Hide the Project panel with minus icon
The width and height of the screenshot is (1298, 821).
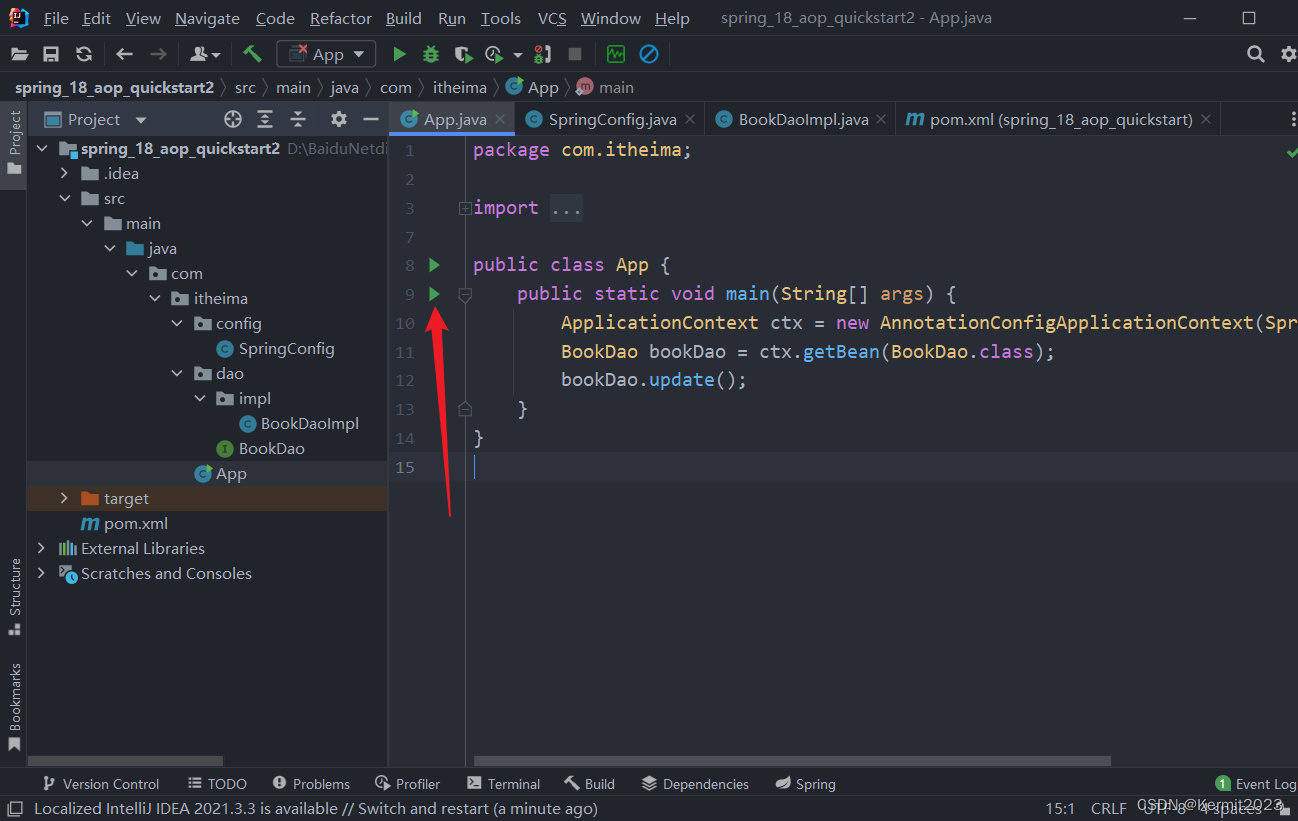pyautogui.click(x=371, y=119)
